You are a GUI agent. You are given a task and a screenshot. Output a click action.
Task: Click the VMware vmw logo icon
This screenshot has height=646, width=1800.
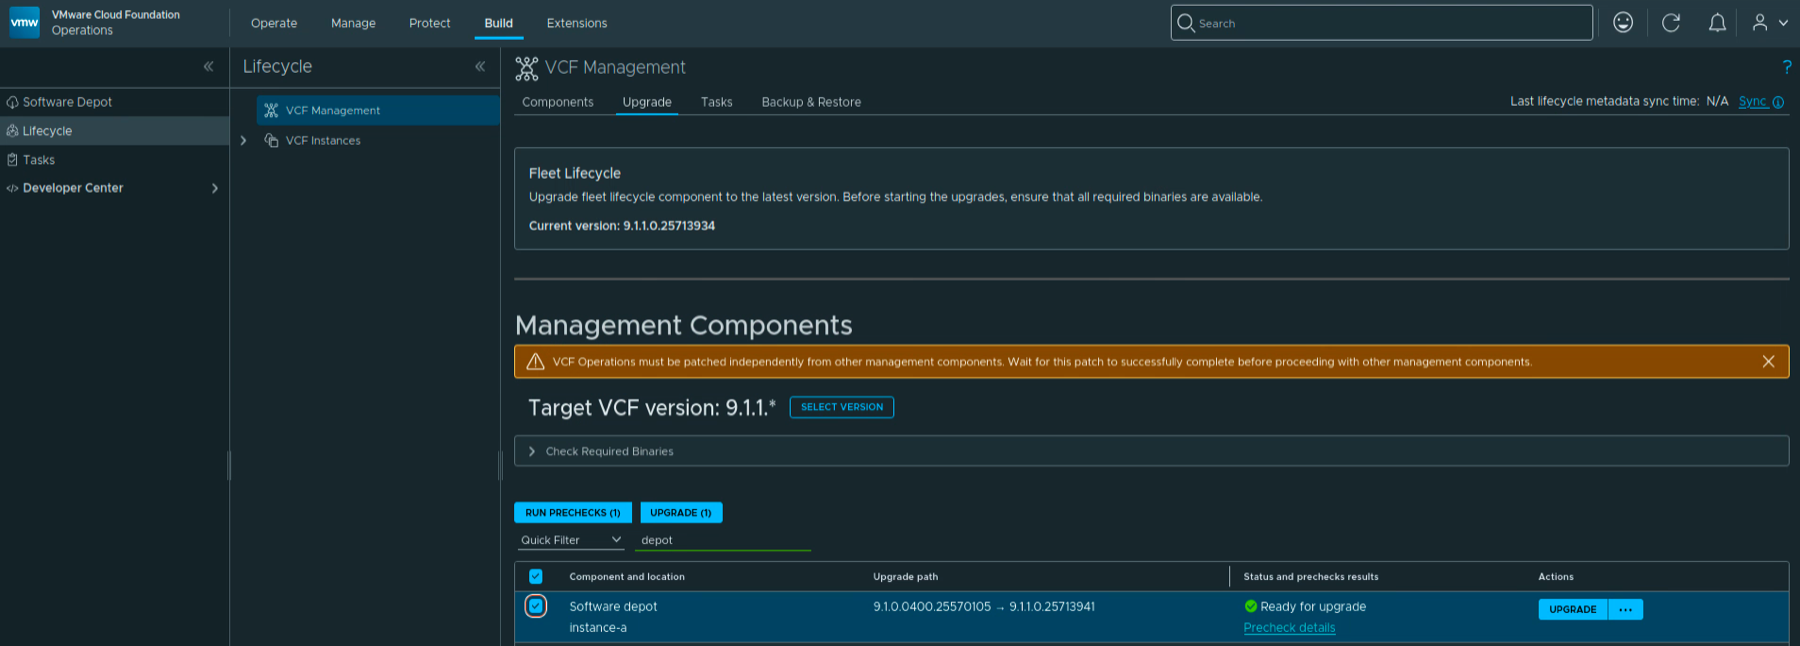24,22
